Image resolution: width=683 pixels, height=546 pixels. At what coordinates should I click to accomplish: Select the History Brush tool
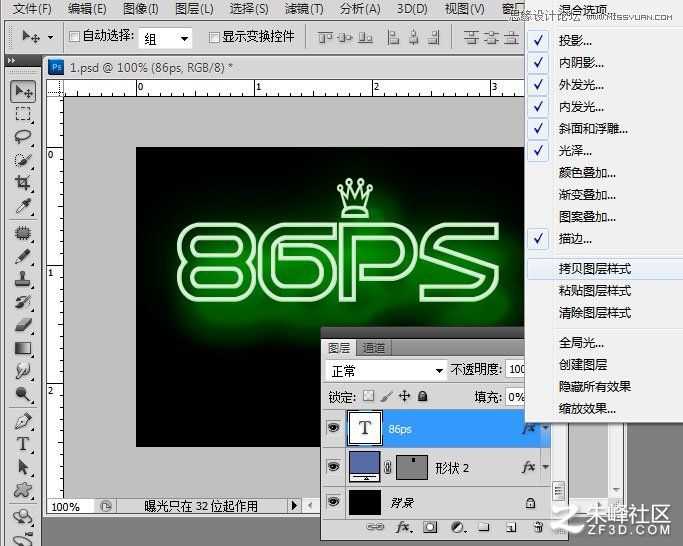[x=23, y=302]
